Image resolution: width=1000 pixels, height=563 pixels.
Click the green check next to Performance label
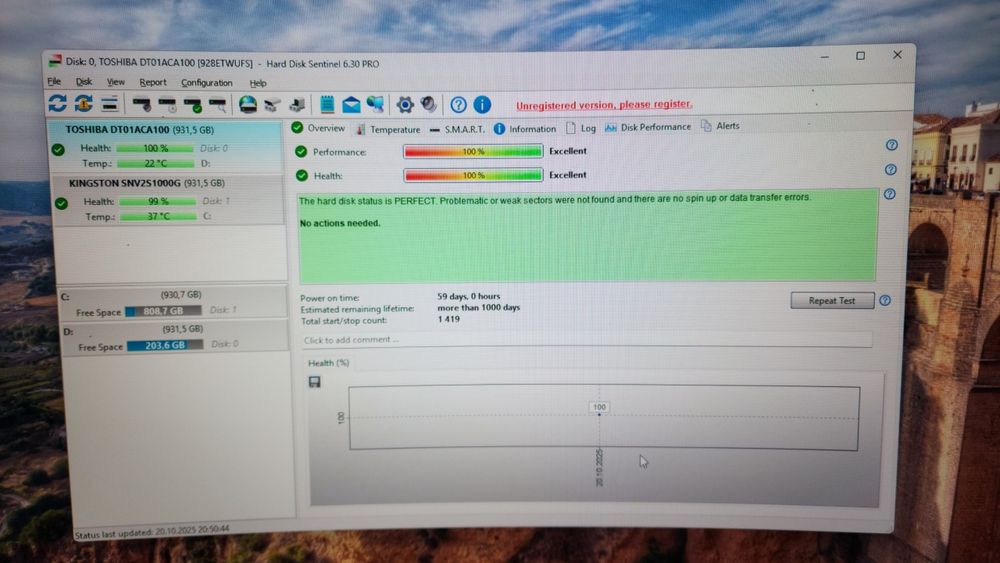[301, 152]
